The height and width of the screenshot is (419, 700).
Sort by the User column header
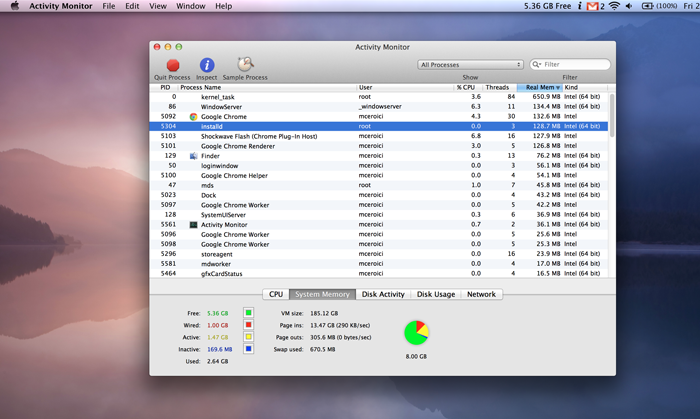404,87
